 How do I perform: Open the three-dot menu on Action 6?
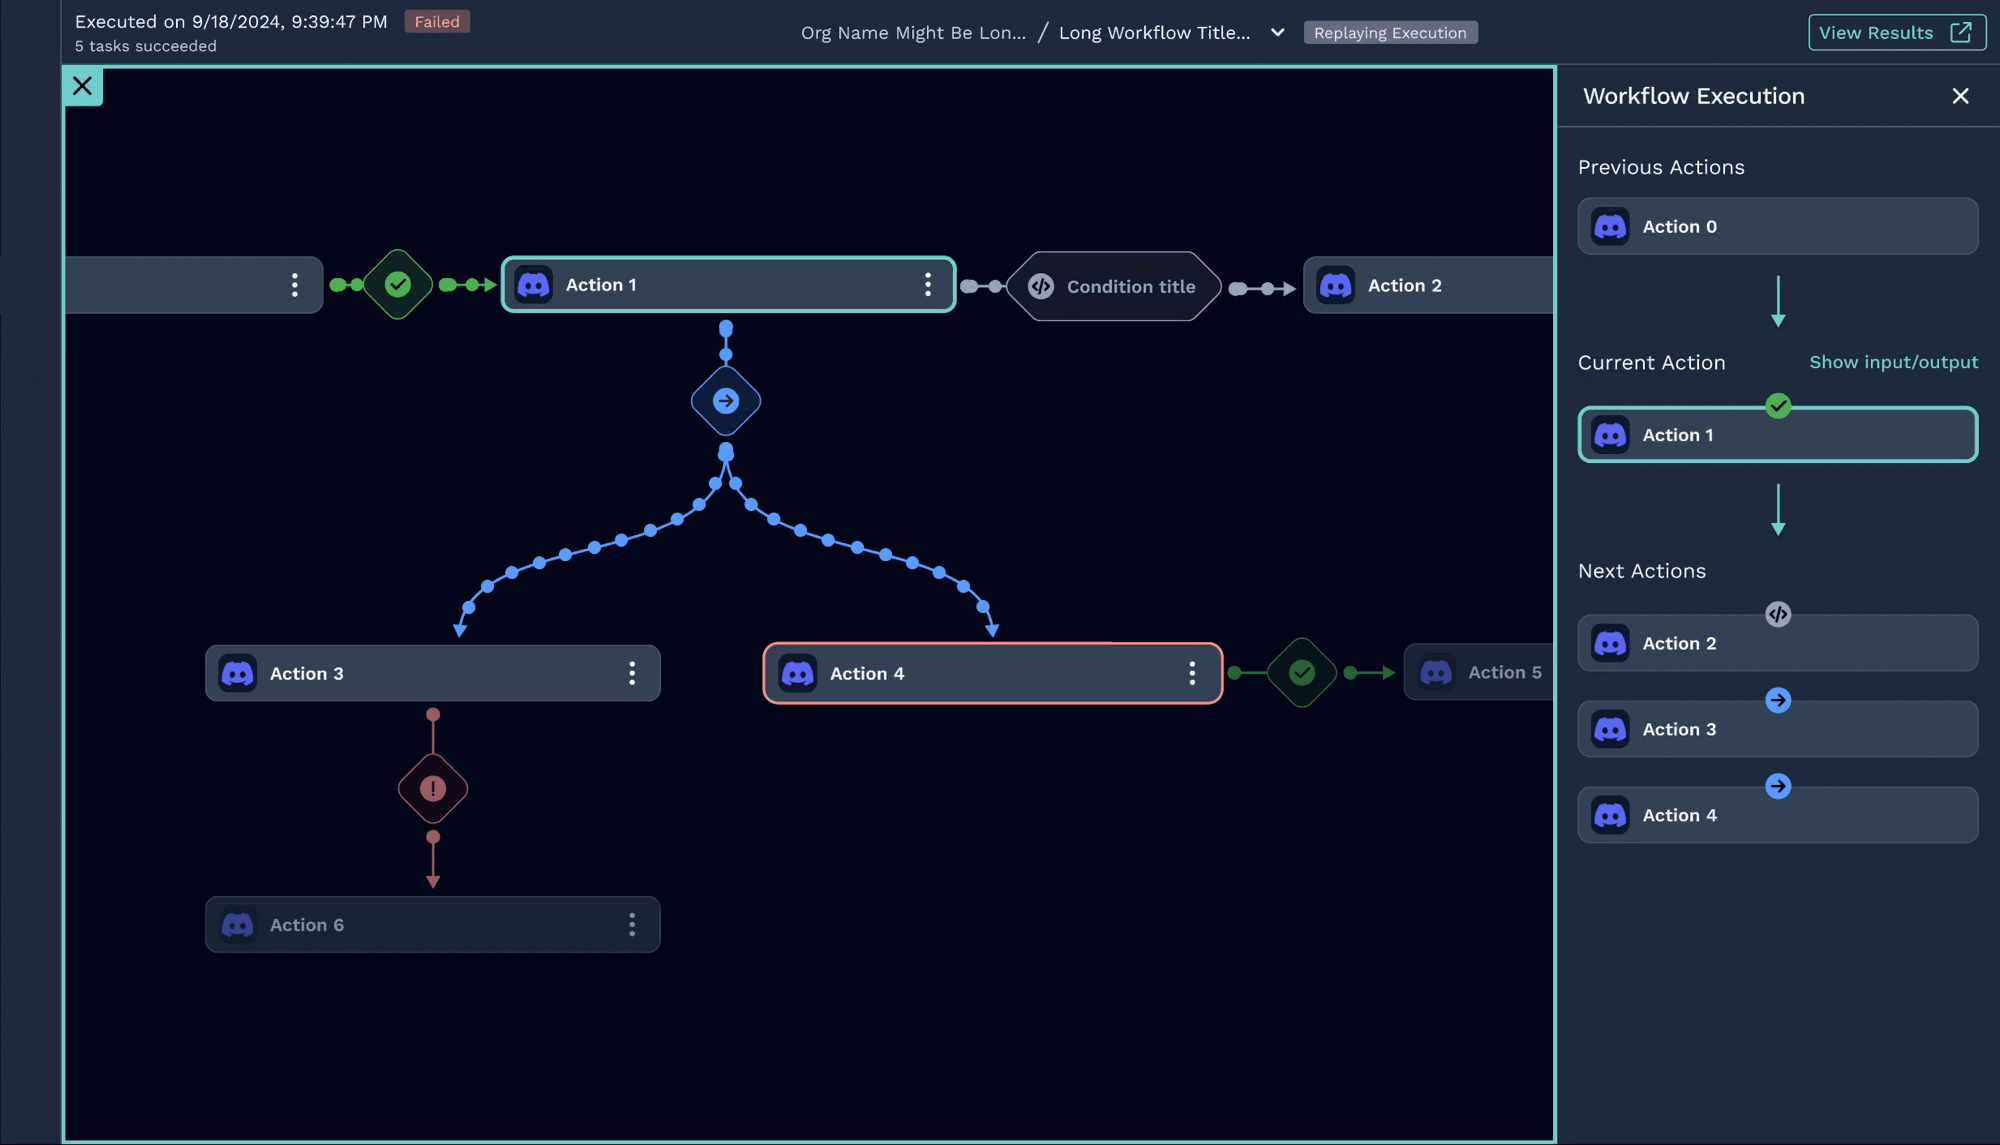[632, 924]
